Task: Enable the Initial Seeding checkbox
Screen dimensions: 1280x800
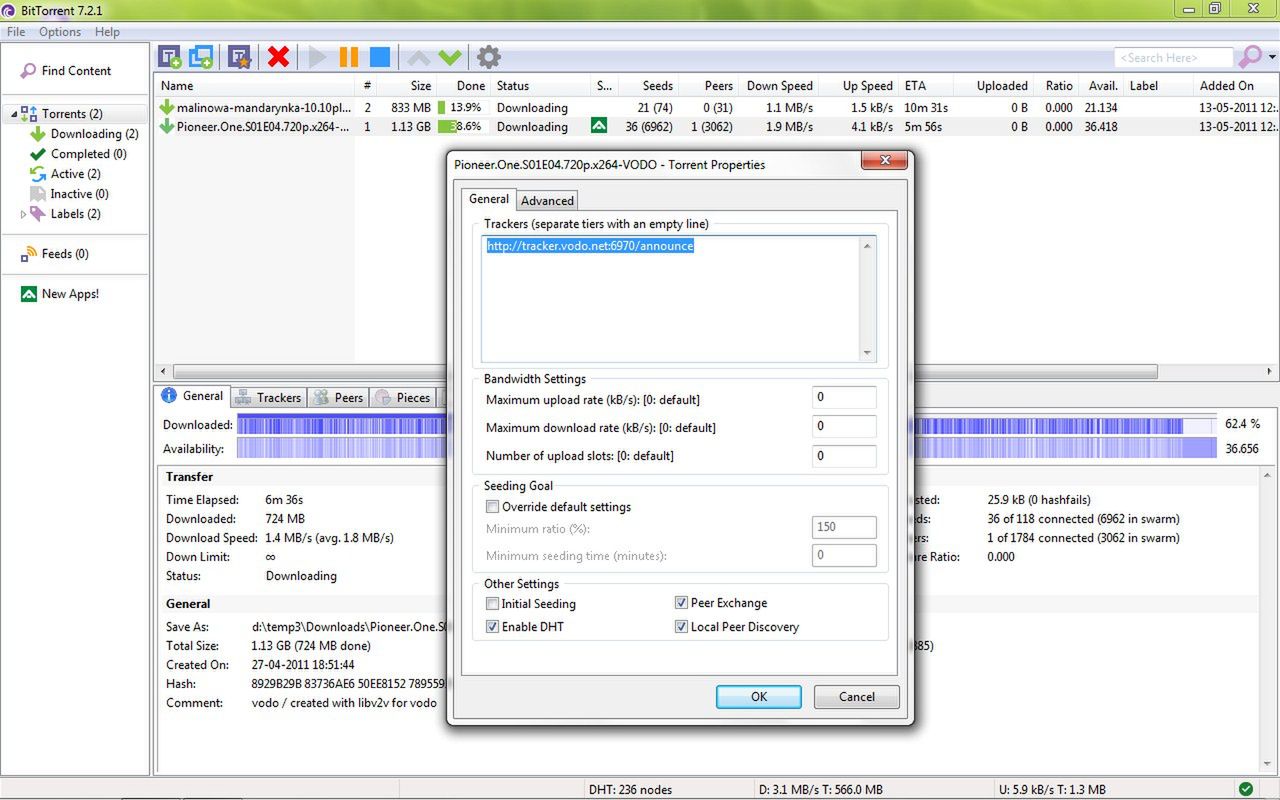Action: (x=492, y=603)
